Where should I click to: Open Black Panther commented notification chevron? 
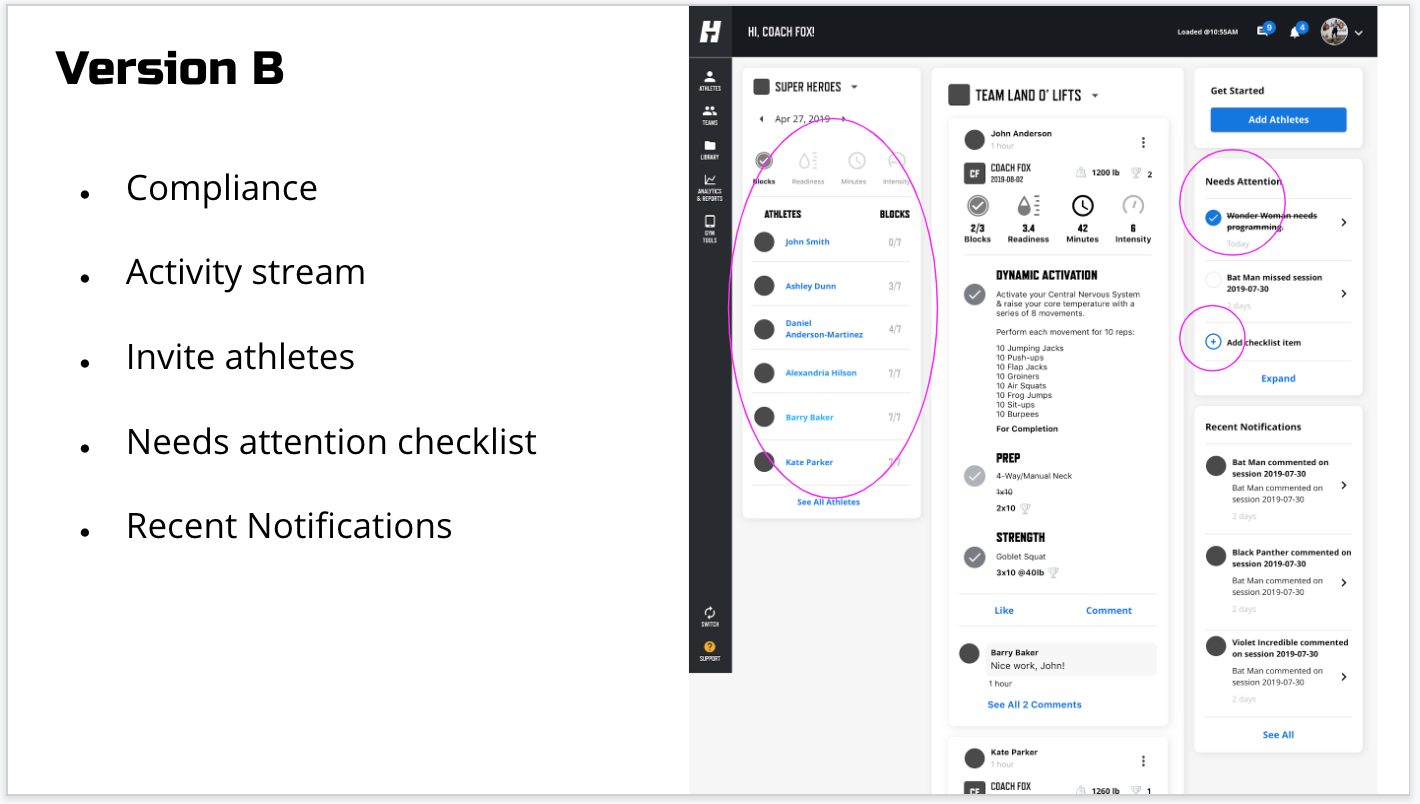tap(1344, 582)
